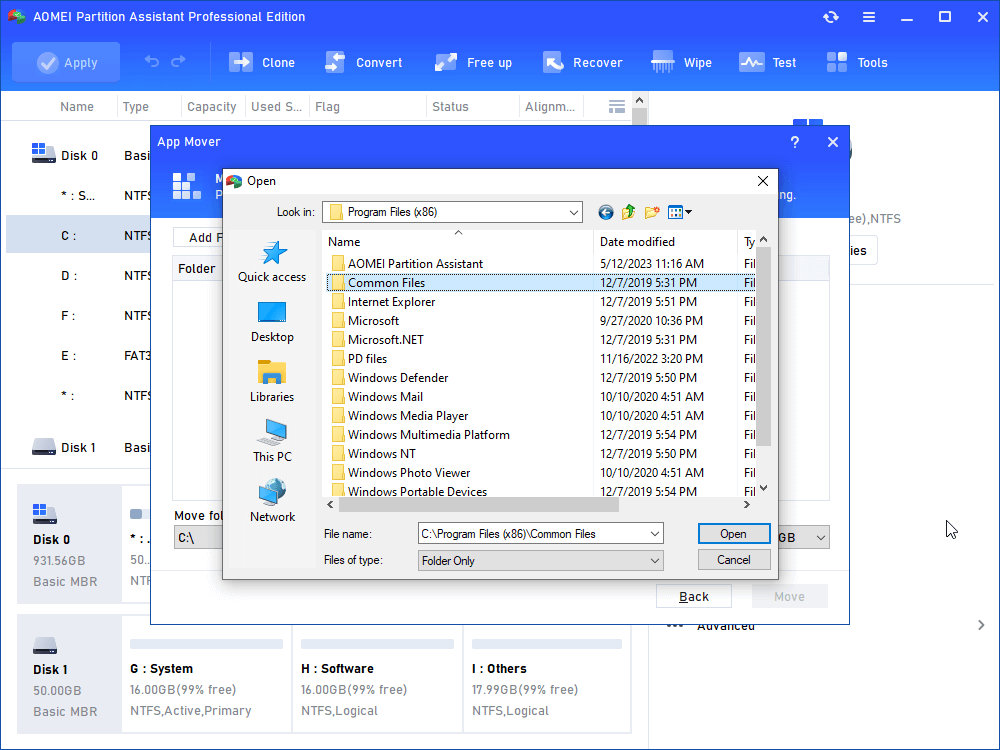The image size is (1000, 750).
Task: Click the Apply checkmark button
Action: (x=66, y=62)
